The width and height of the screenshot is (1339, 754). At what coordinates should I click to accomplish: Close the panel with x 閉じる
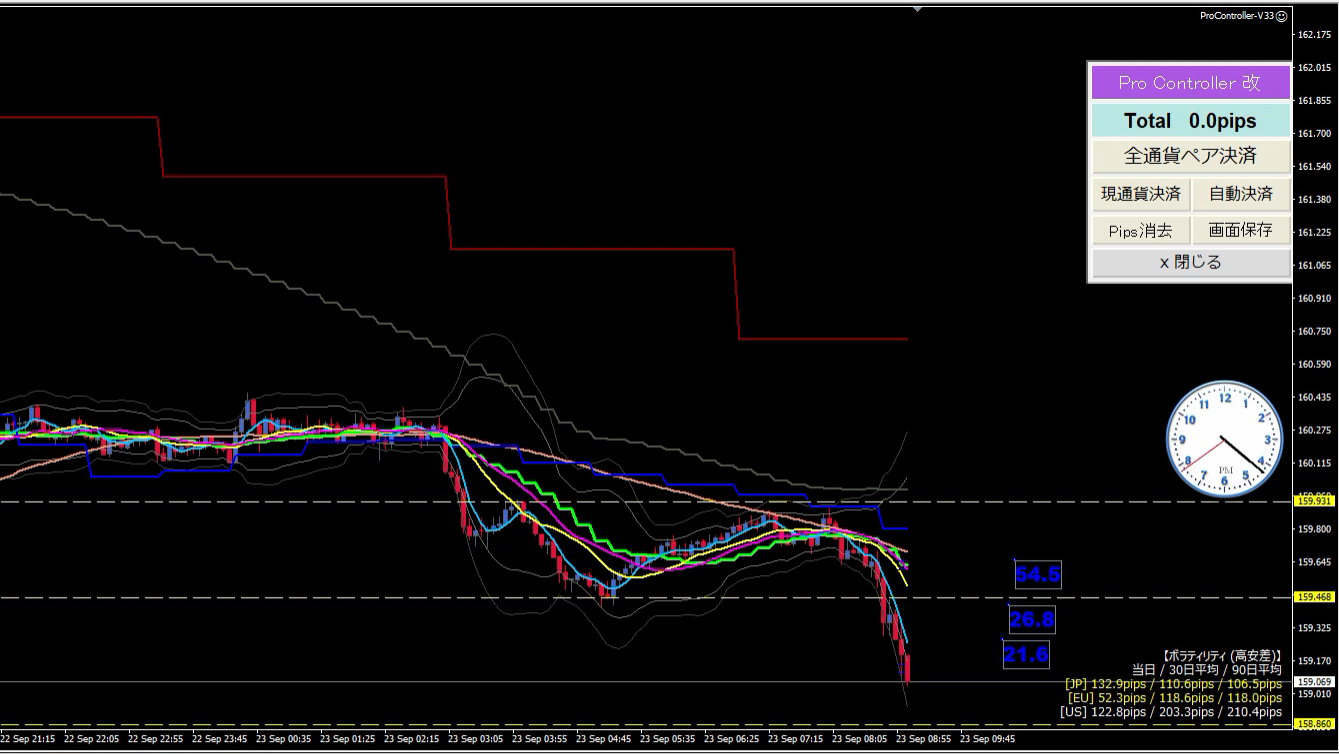[x=1190, y=263]
